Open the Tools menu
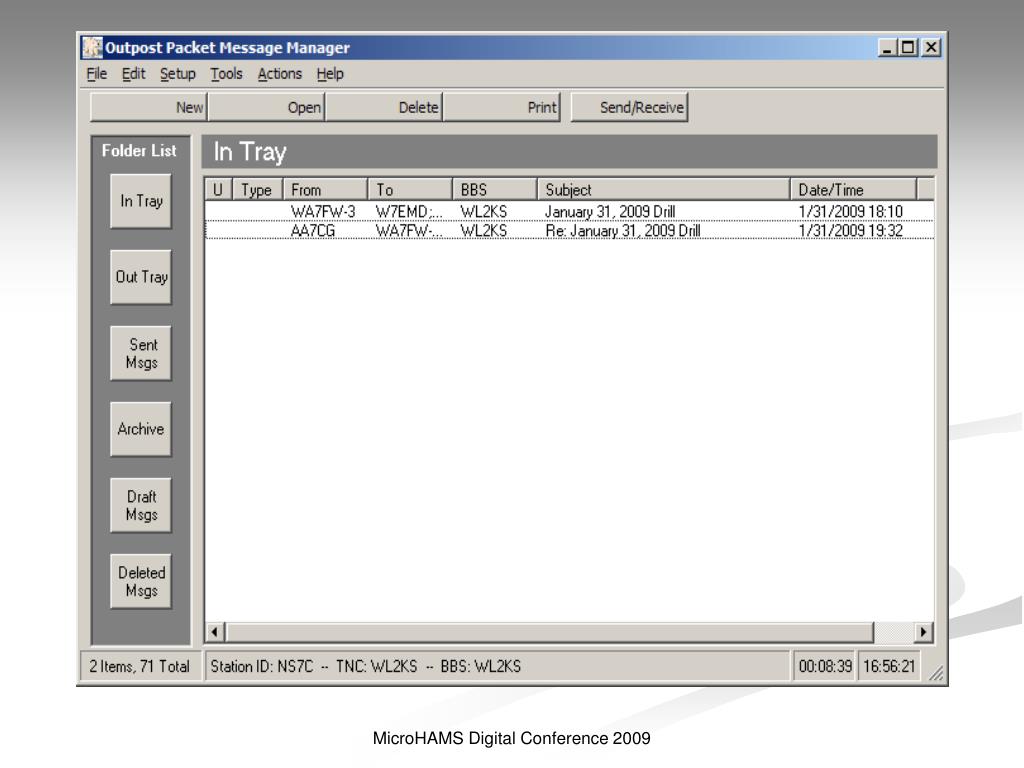Viewport: 1024px width, 768px height. point(226,74)
